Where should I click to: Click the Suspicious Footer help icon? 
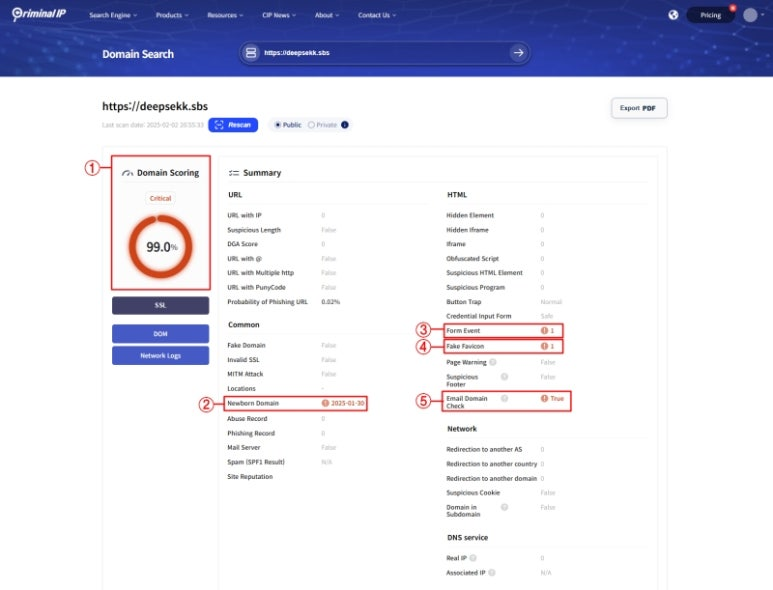pyautogui.click(x=504, y=377)
